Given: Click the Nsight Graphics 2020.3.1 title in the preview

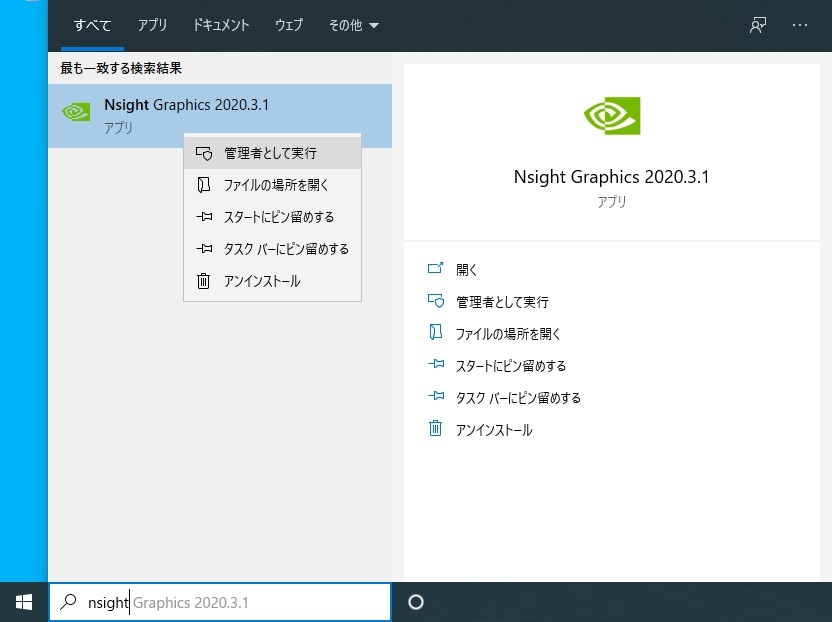Looking at the screenshot, I should pos(611,177).
